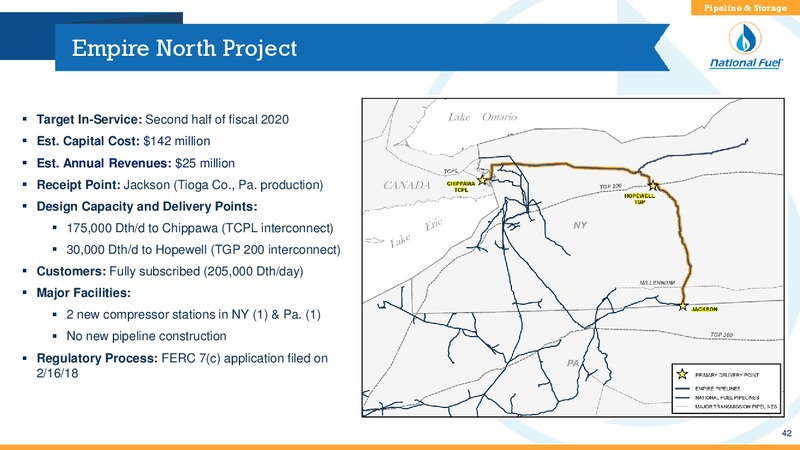This screenshot has width=800, height=450.
Task: Click the National Fuel wordmark
Action: [746, 63]
